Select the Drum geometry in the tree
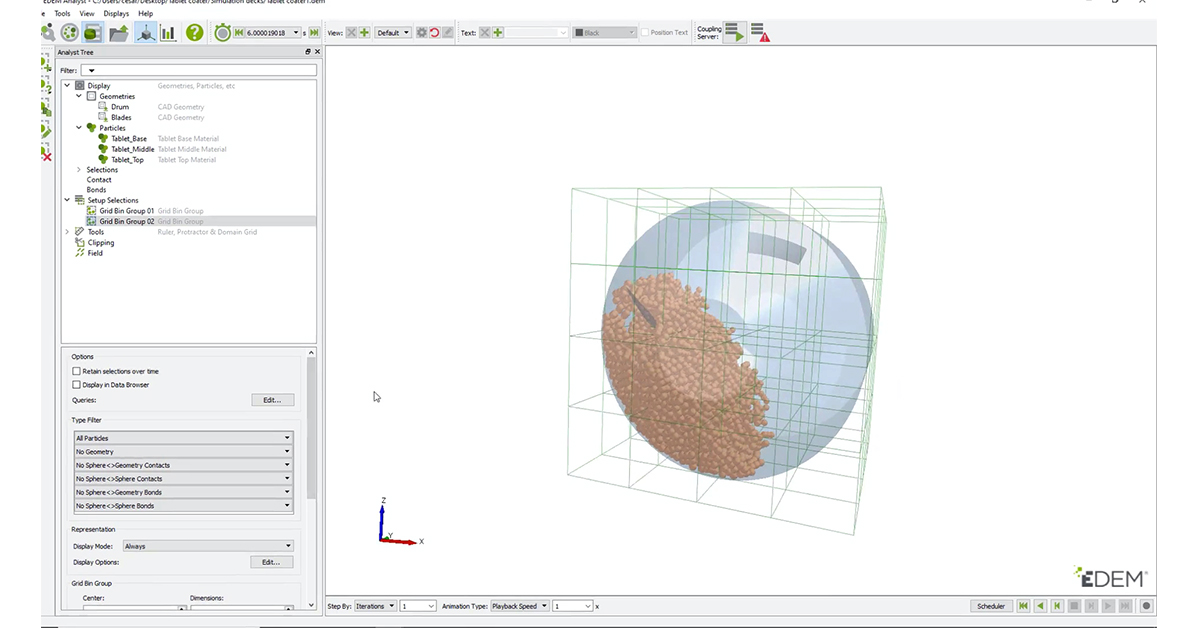Screen dimensions: 1200x628 tap(120, 107)
